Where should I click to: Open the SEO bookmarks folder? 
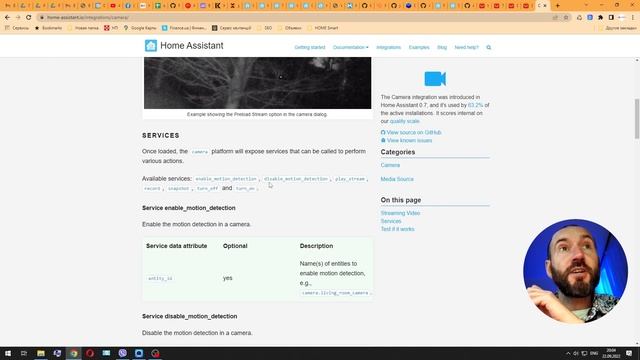click(264, 28)
